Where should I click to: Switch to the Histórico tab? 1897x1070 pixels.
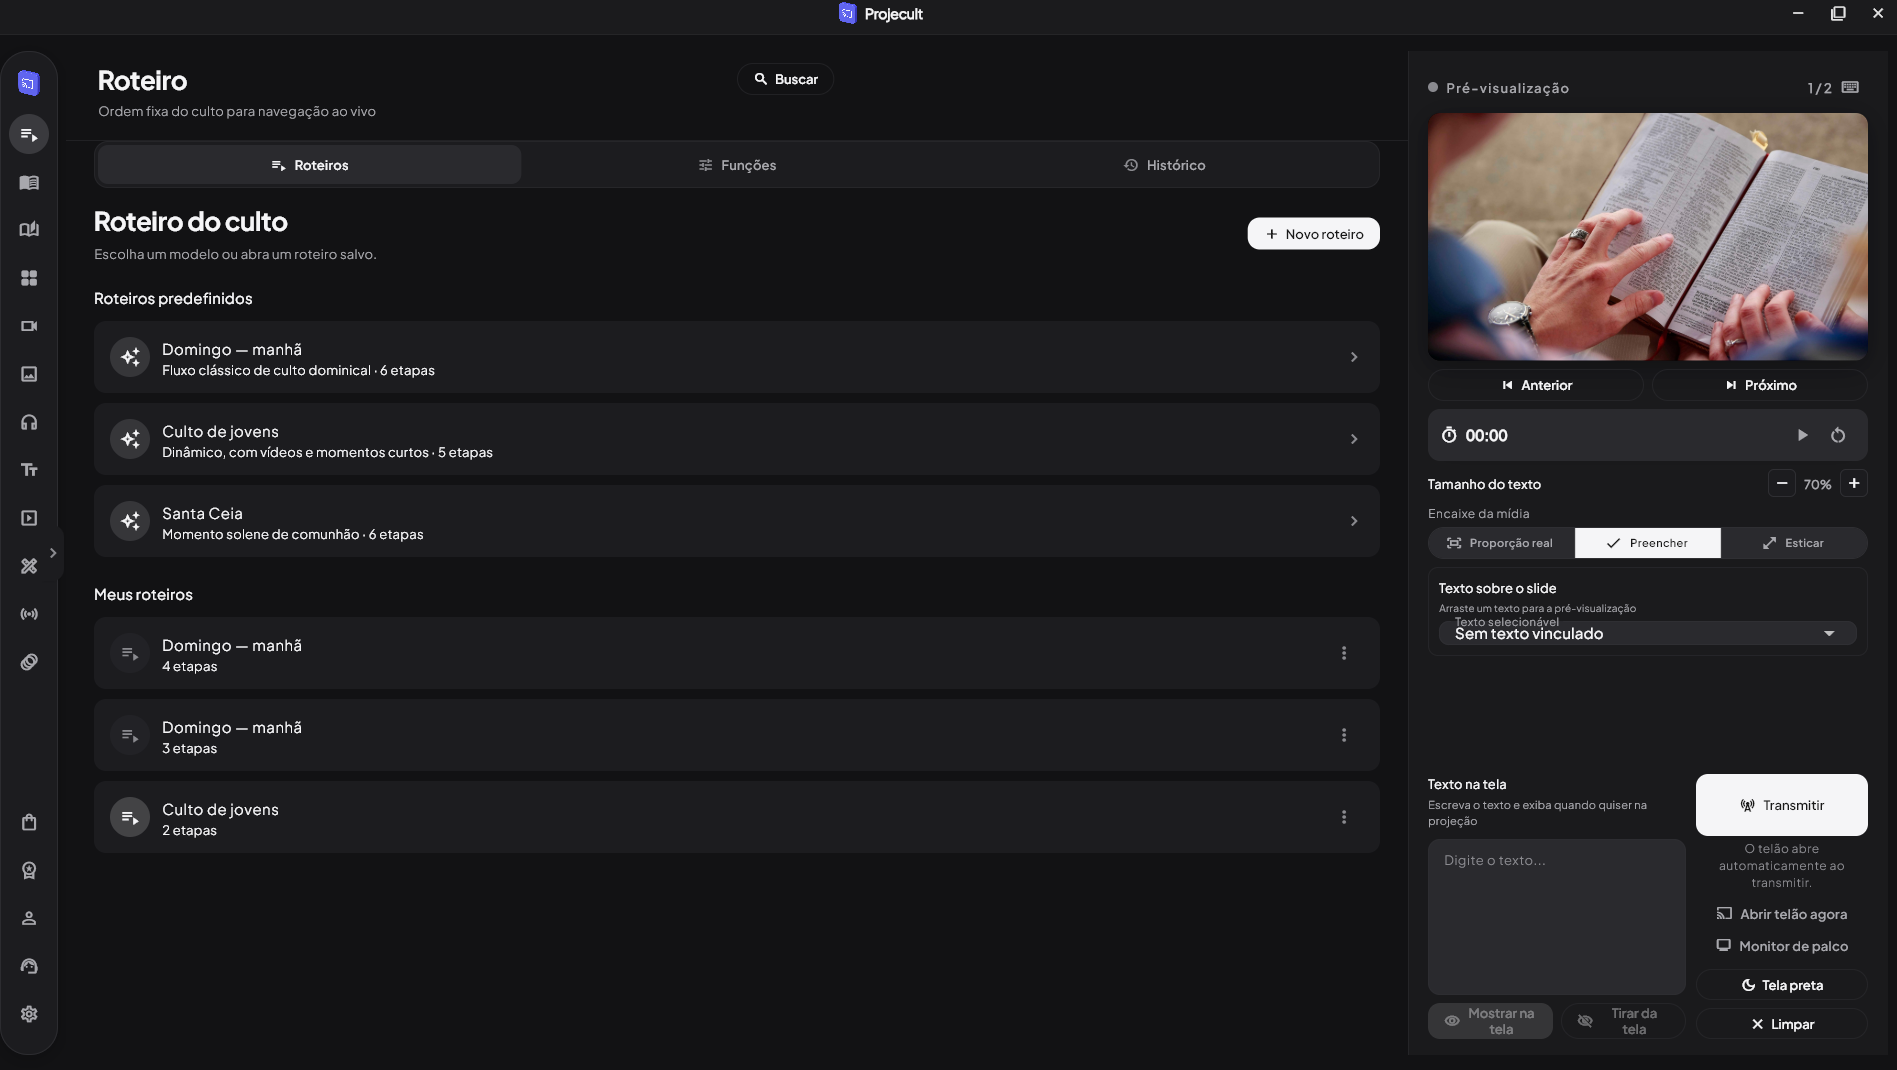(1164, 165)
